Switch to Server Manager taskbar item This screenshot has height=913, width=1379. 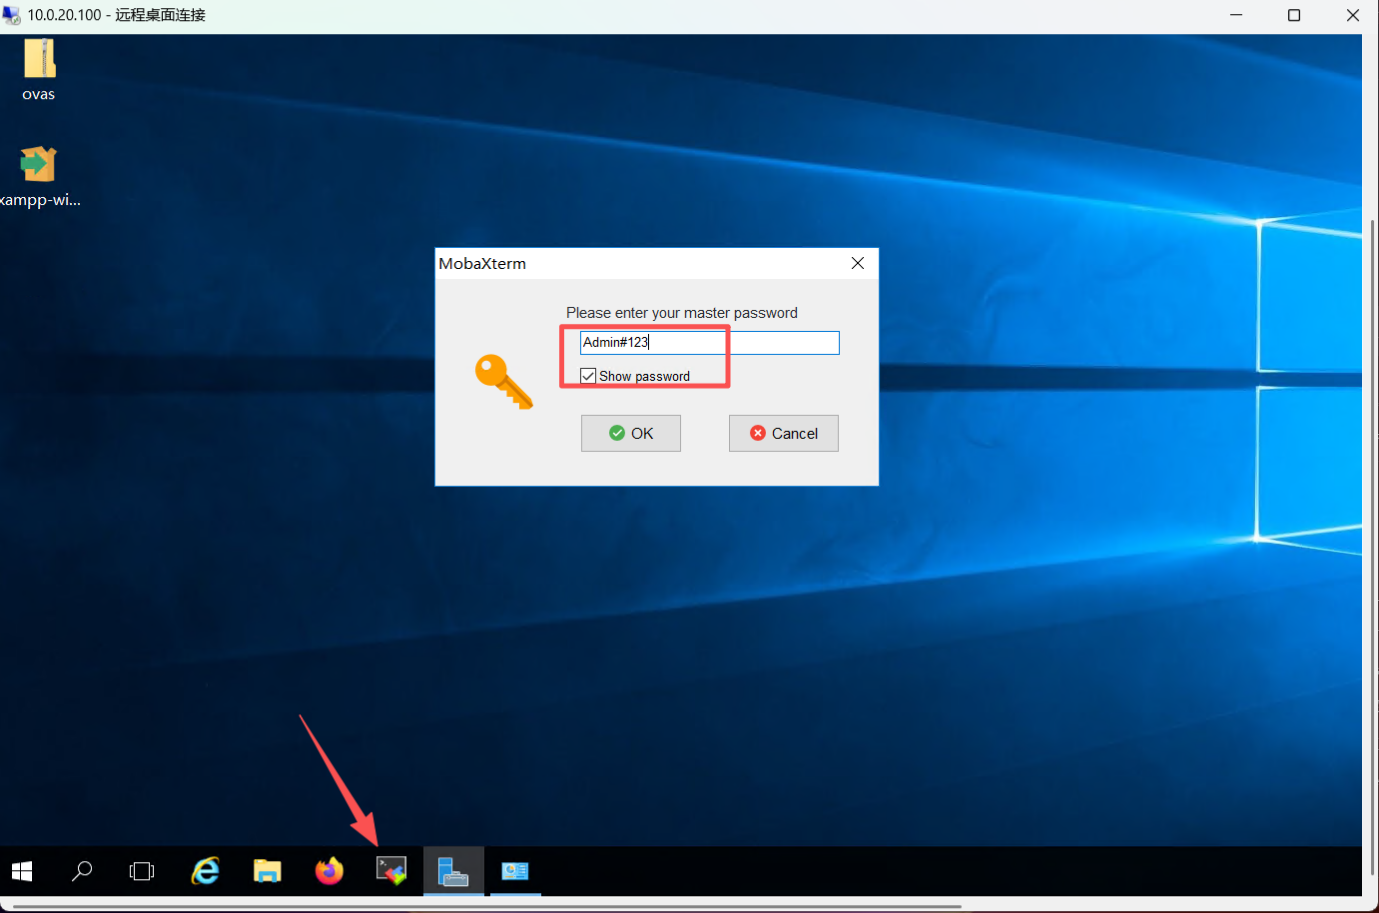453,871
